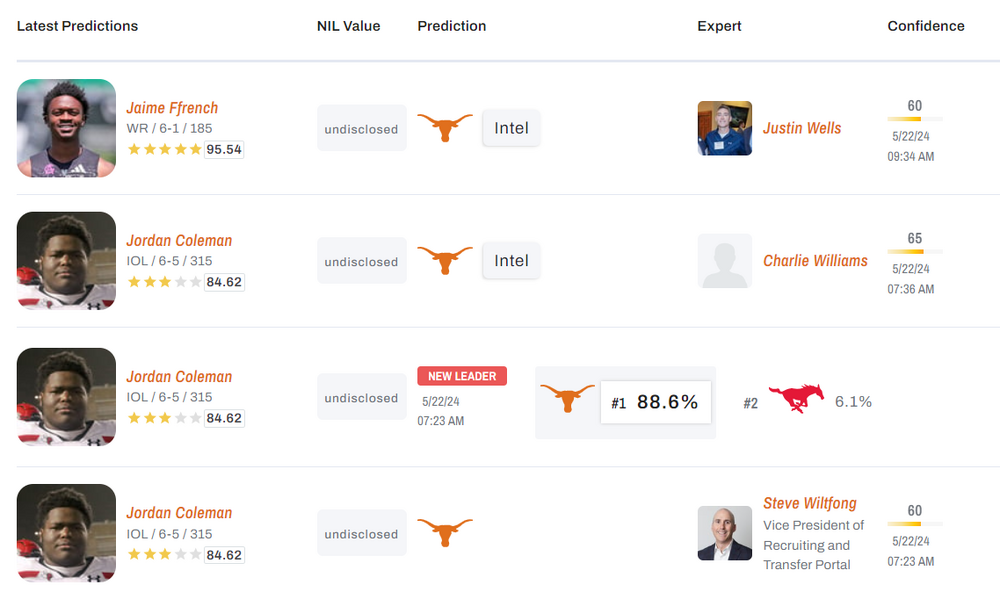Visit Charlie Williams' expert page

(815, 261)
